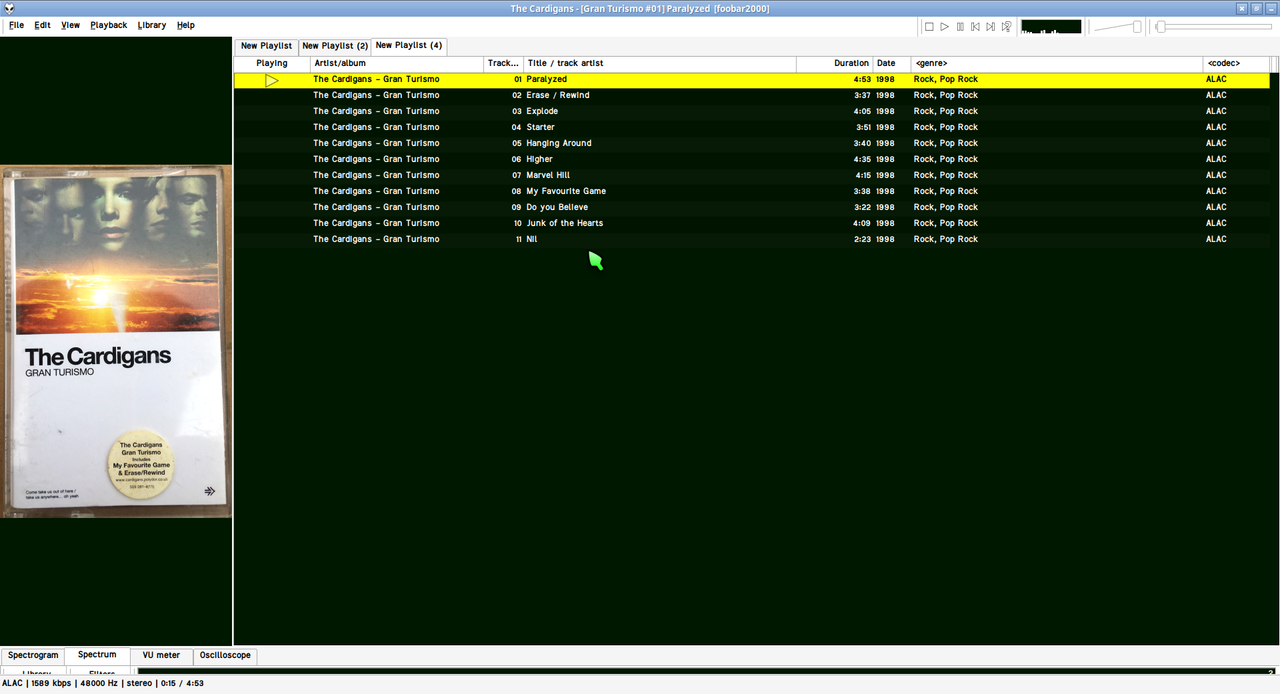Select the track Starter

coord(752,128)
